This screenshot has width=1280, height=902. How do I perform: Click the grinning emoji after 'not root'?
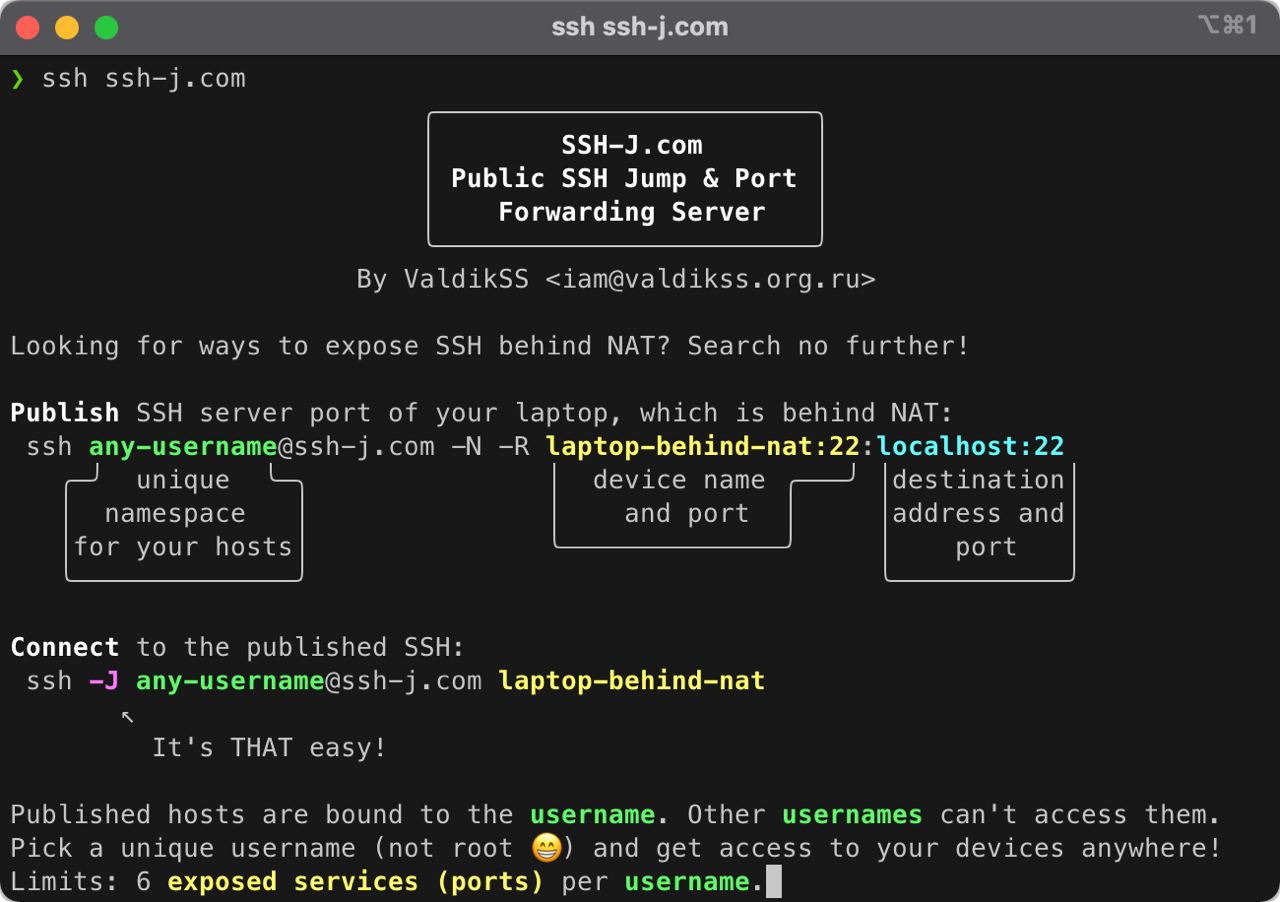[546, 848]
